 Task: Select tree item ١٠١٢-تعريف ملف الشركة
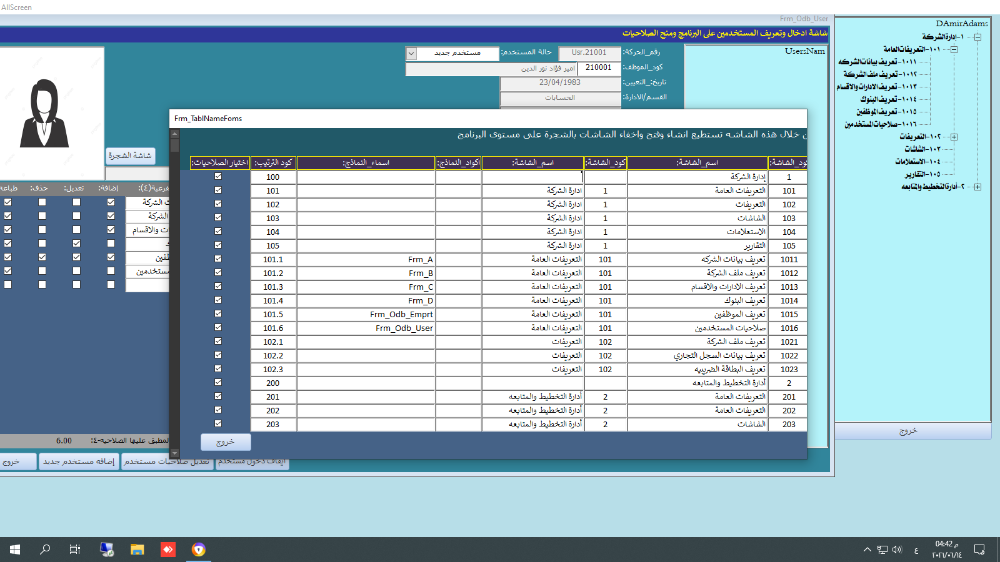coord(880,75)
